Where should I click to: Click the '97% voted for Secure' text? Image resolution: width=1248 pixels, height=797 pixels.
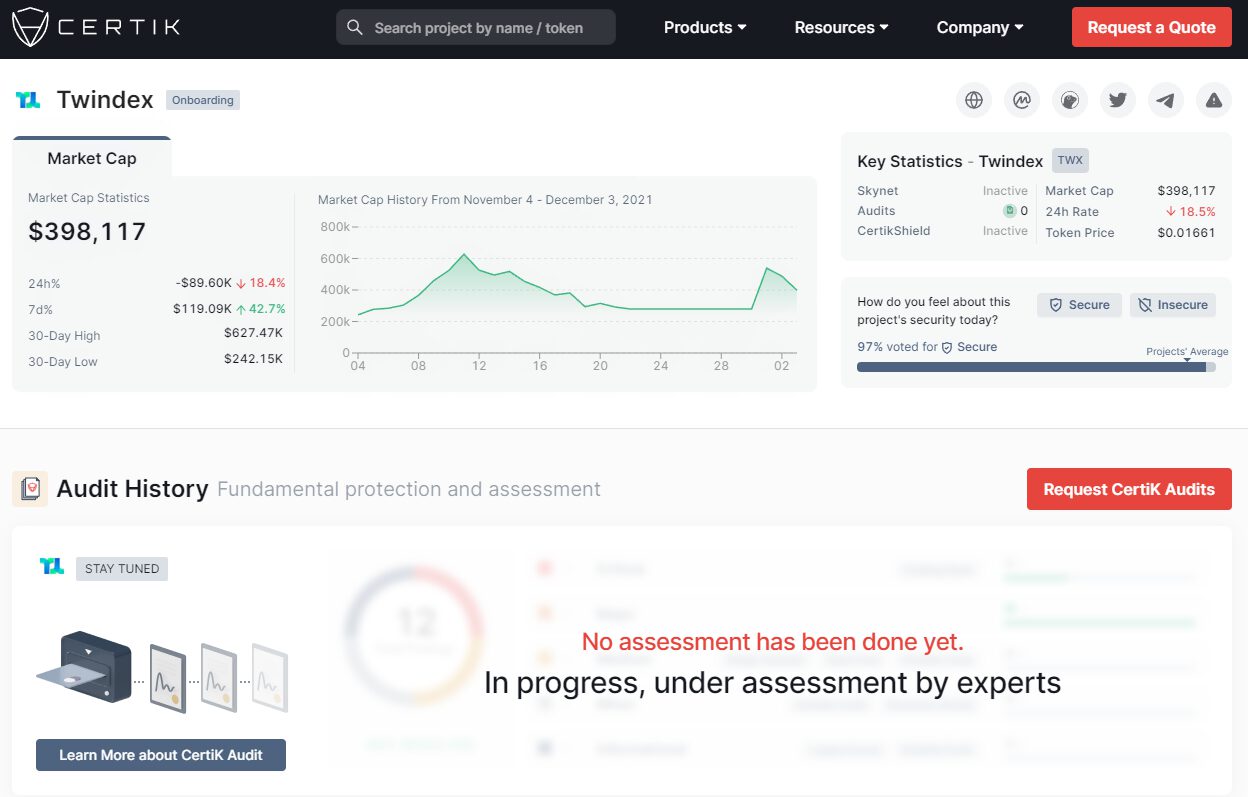click(927, 347)
